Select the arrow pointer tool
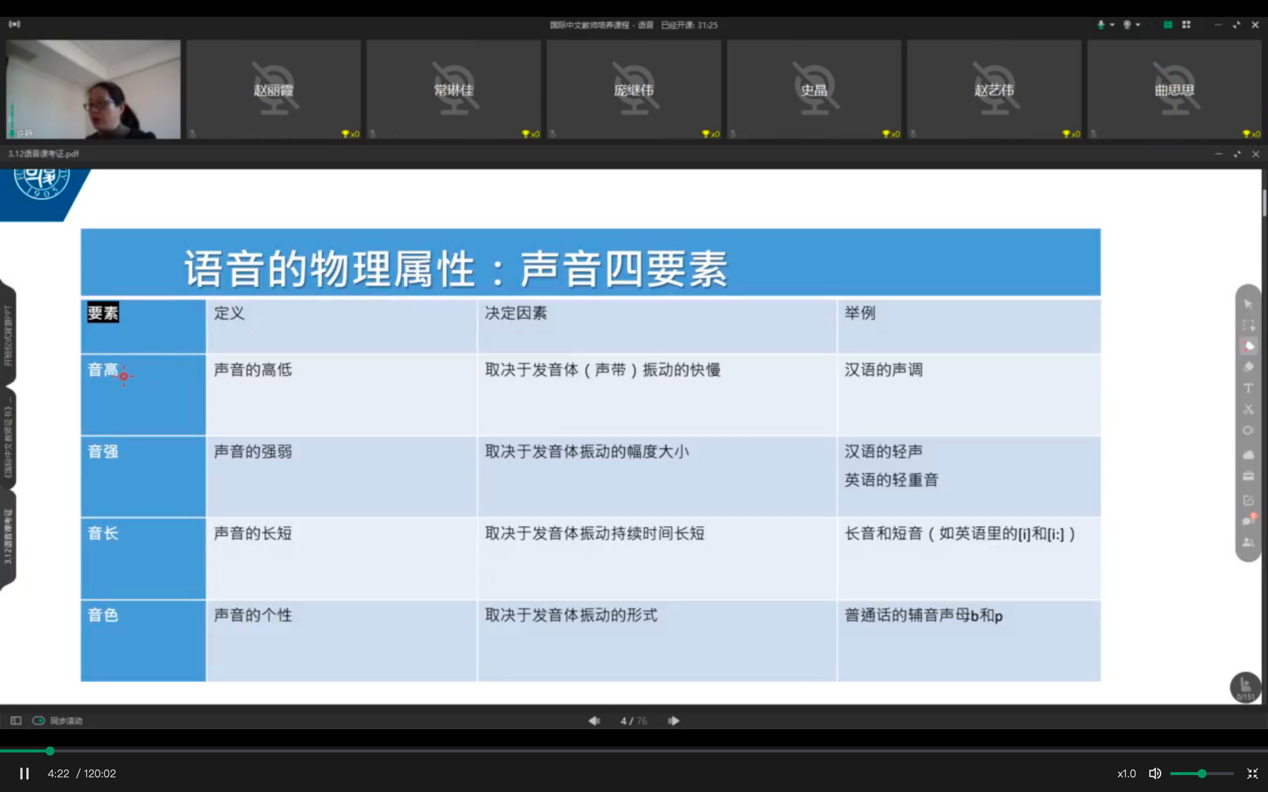 pos(1248,304)
